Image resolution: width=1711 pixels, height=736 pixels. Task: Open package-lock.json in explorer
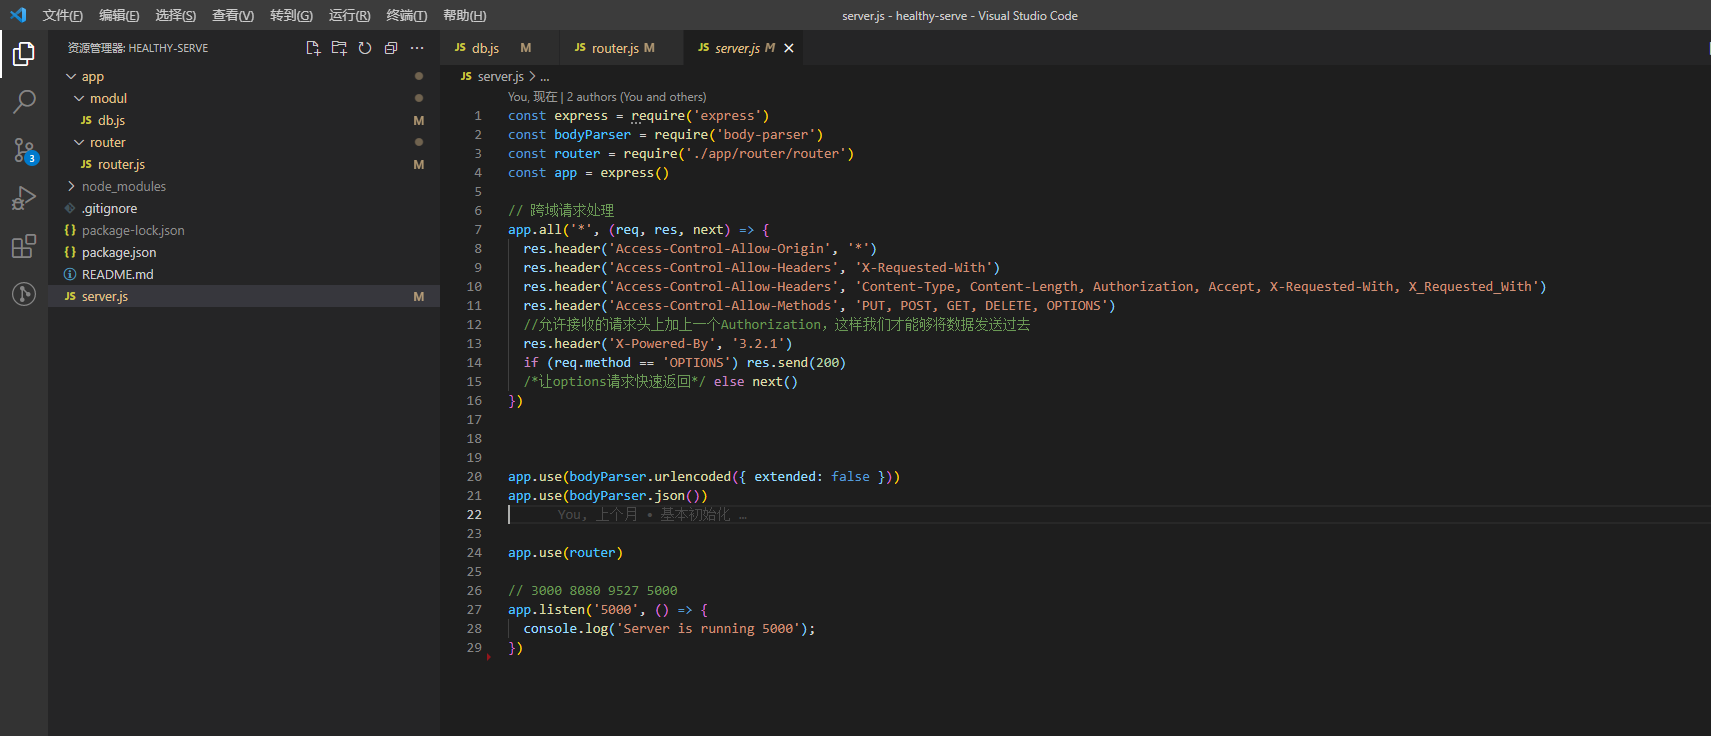tap(244, 230)
